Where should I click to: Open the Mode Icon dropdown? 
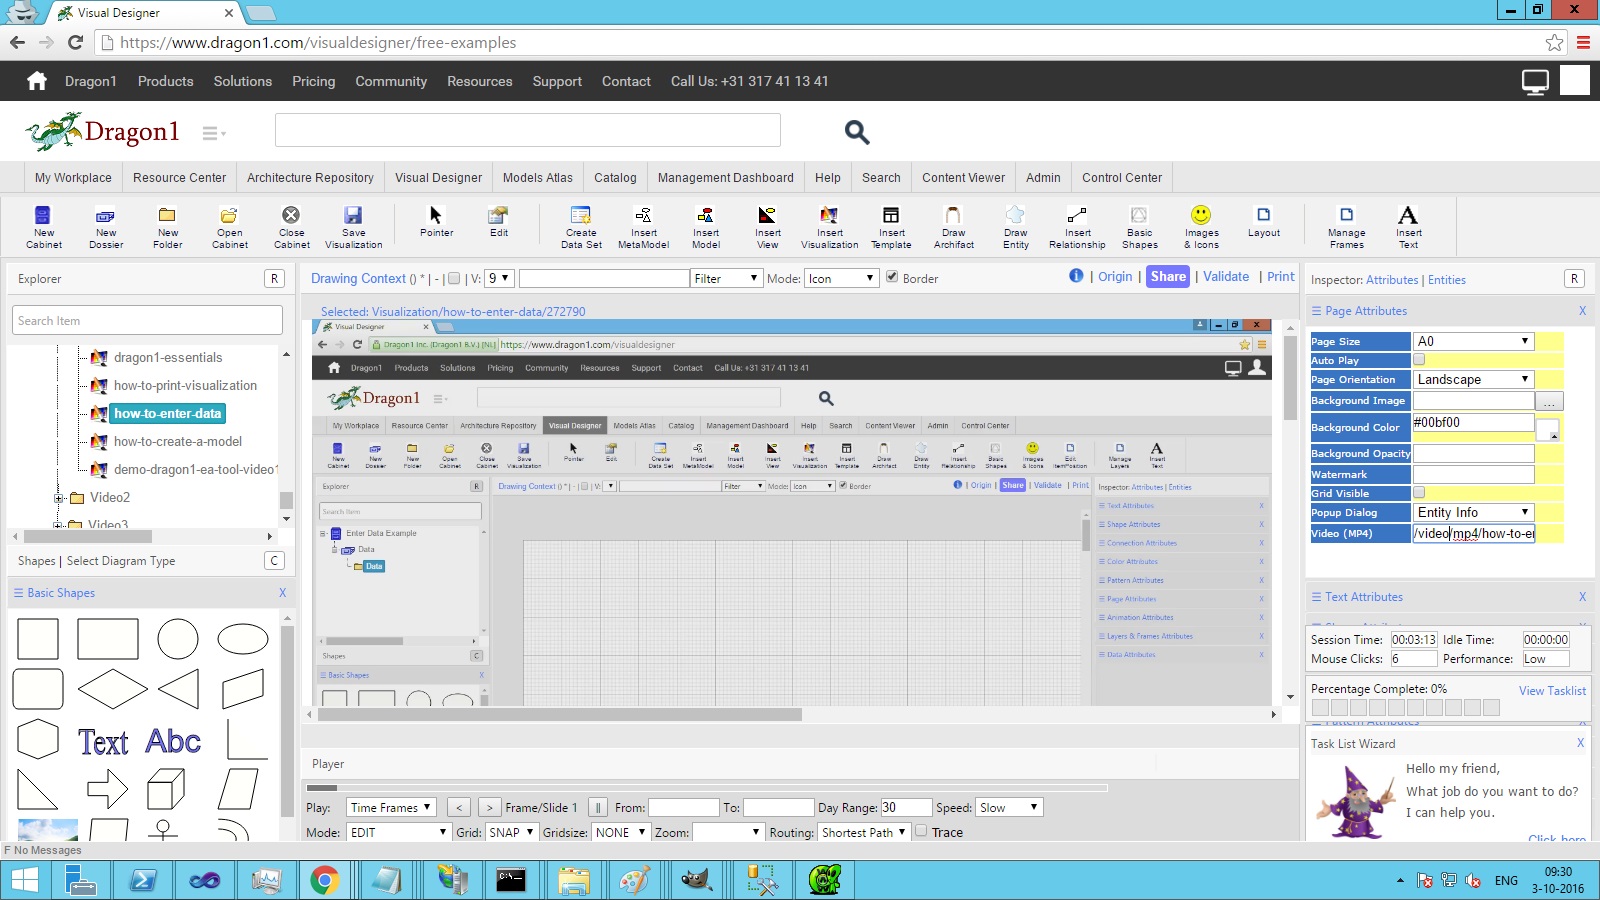click(x=841, y=278)
